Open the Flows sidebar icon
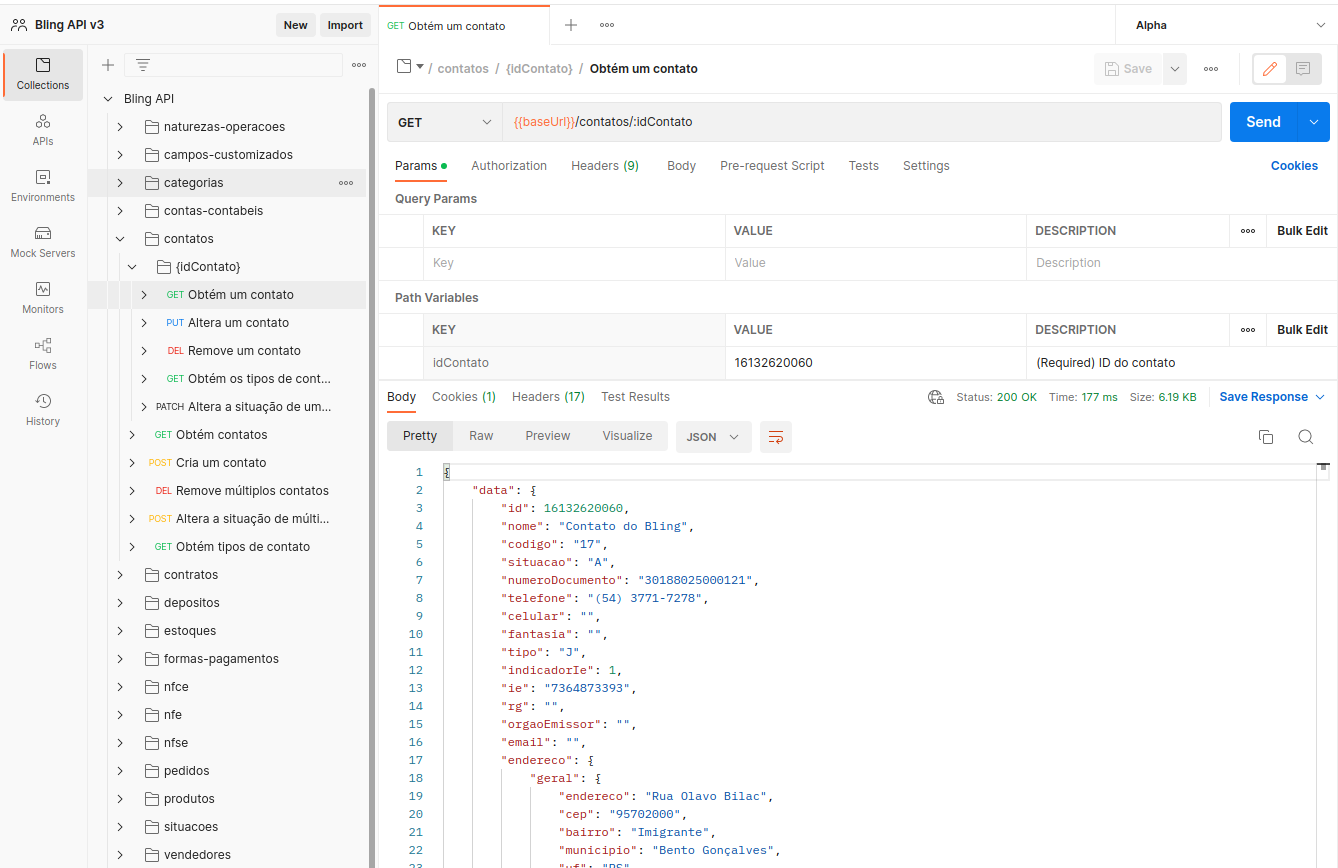The height and width of the screenshot is (868, 1338). click(x=43, y=353)
